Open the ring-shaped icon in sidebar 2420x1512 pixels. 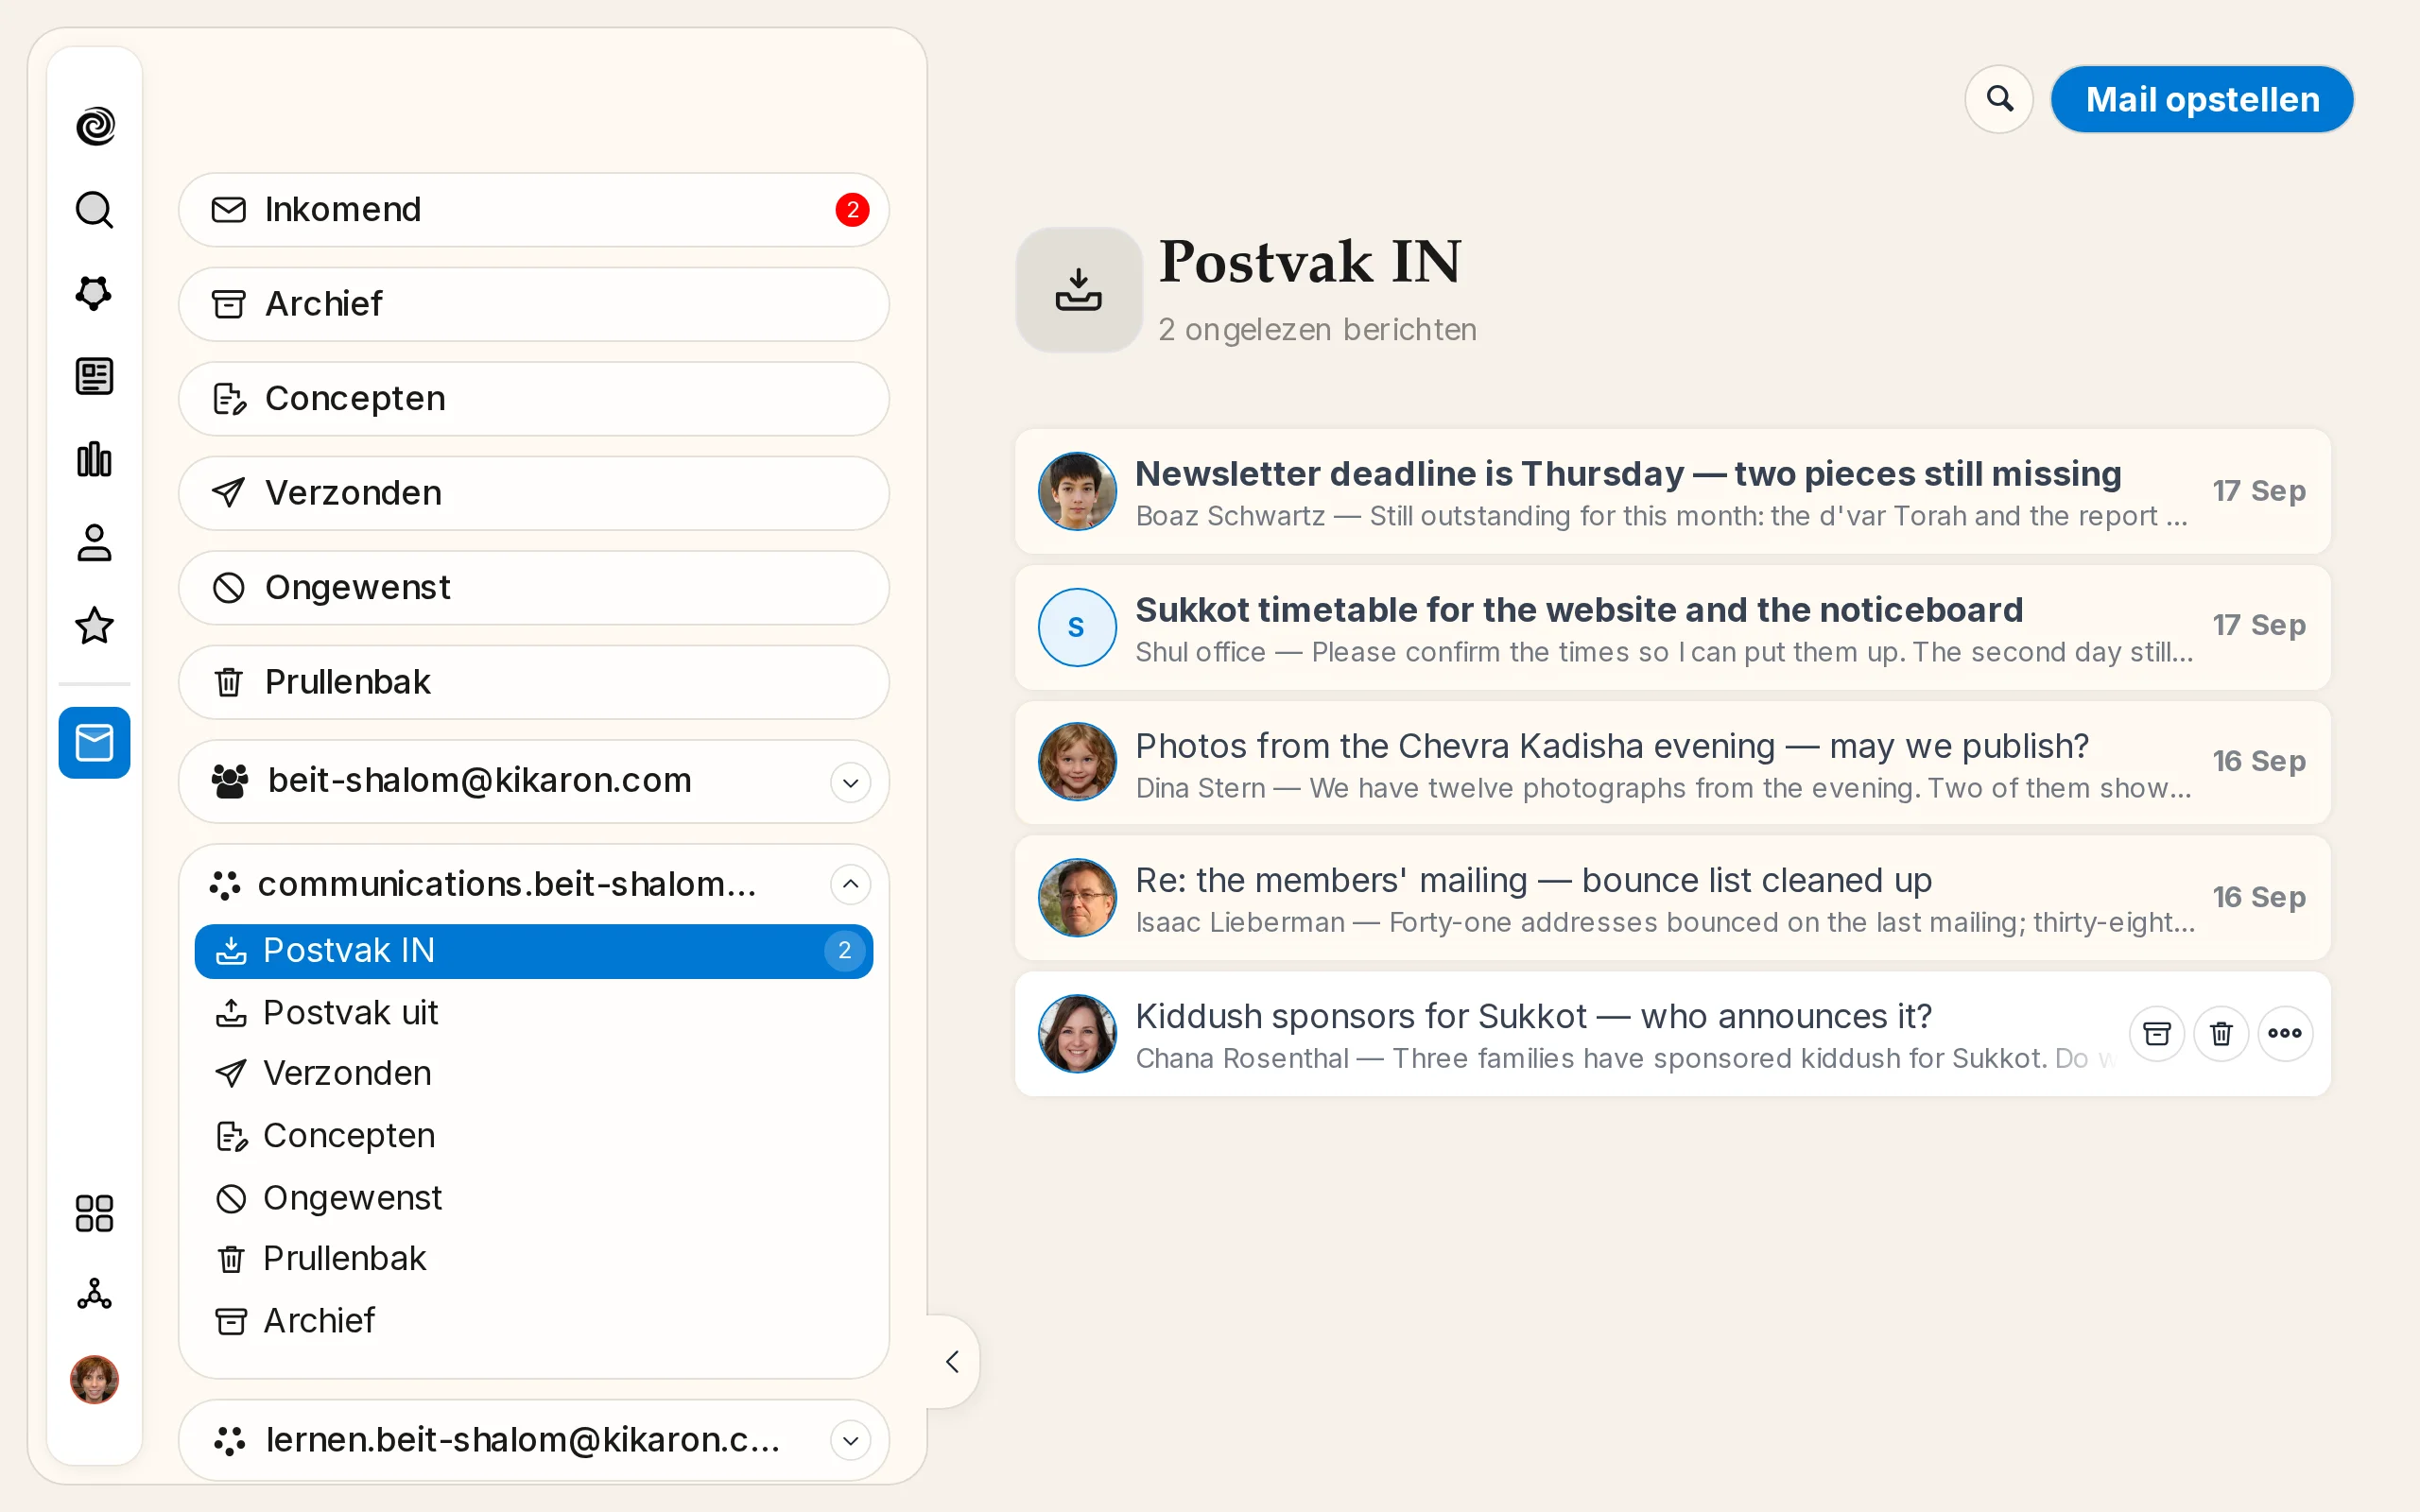(95, 293)
